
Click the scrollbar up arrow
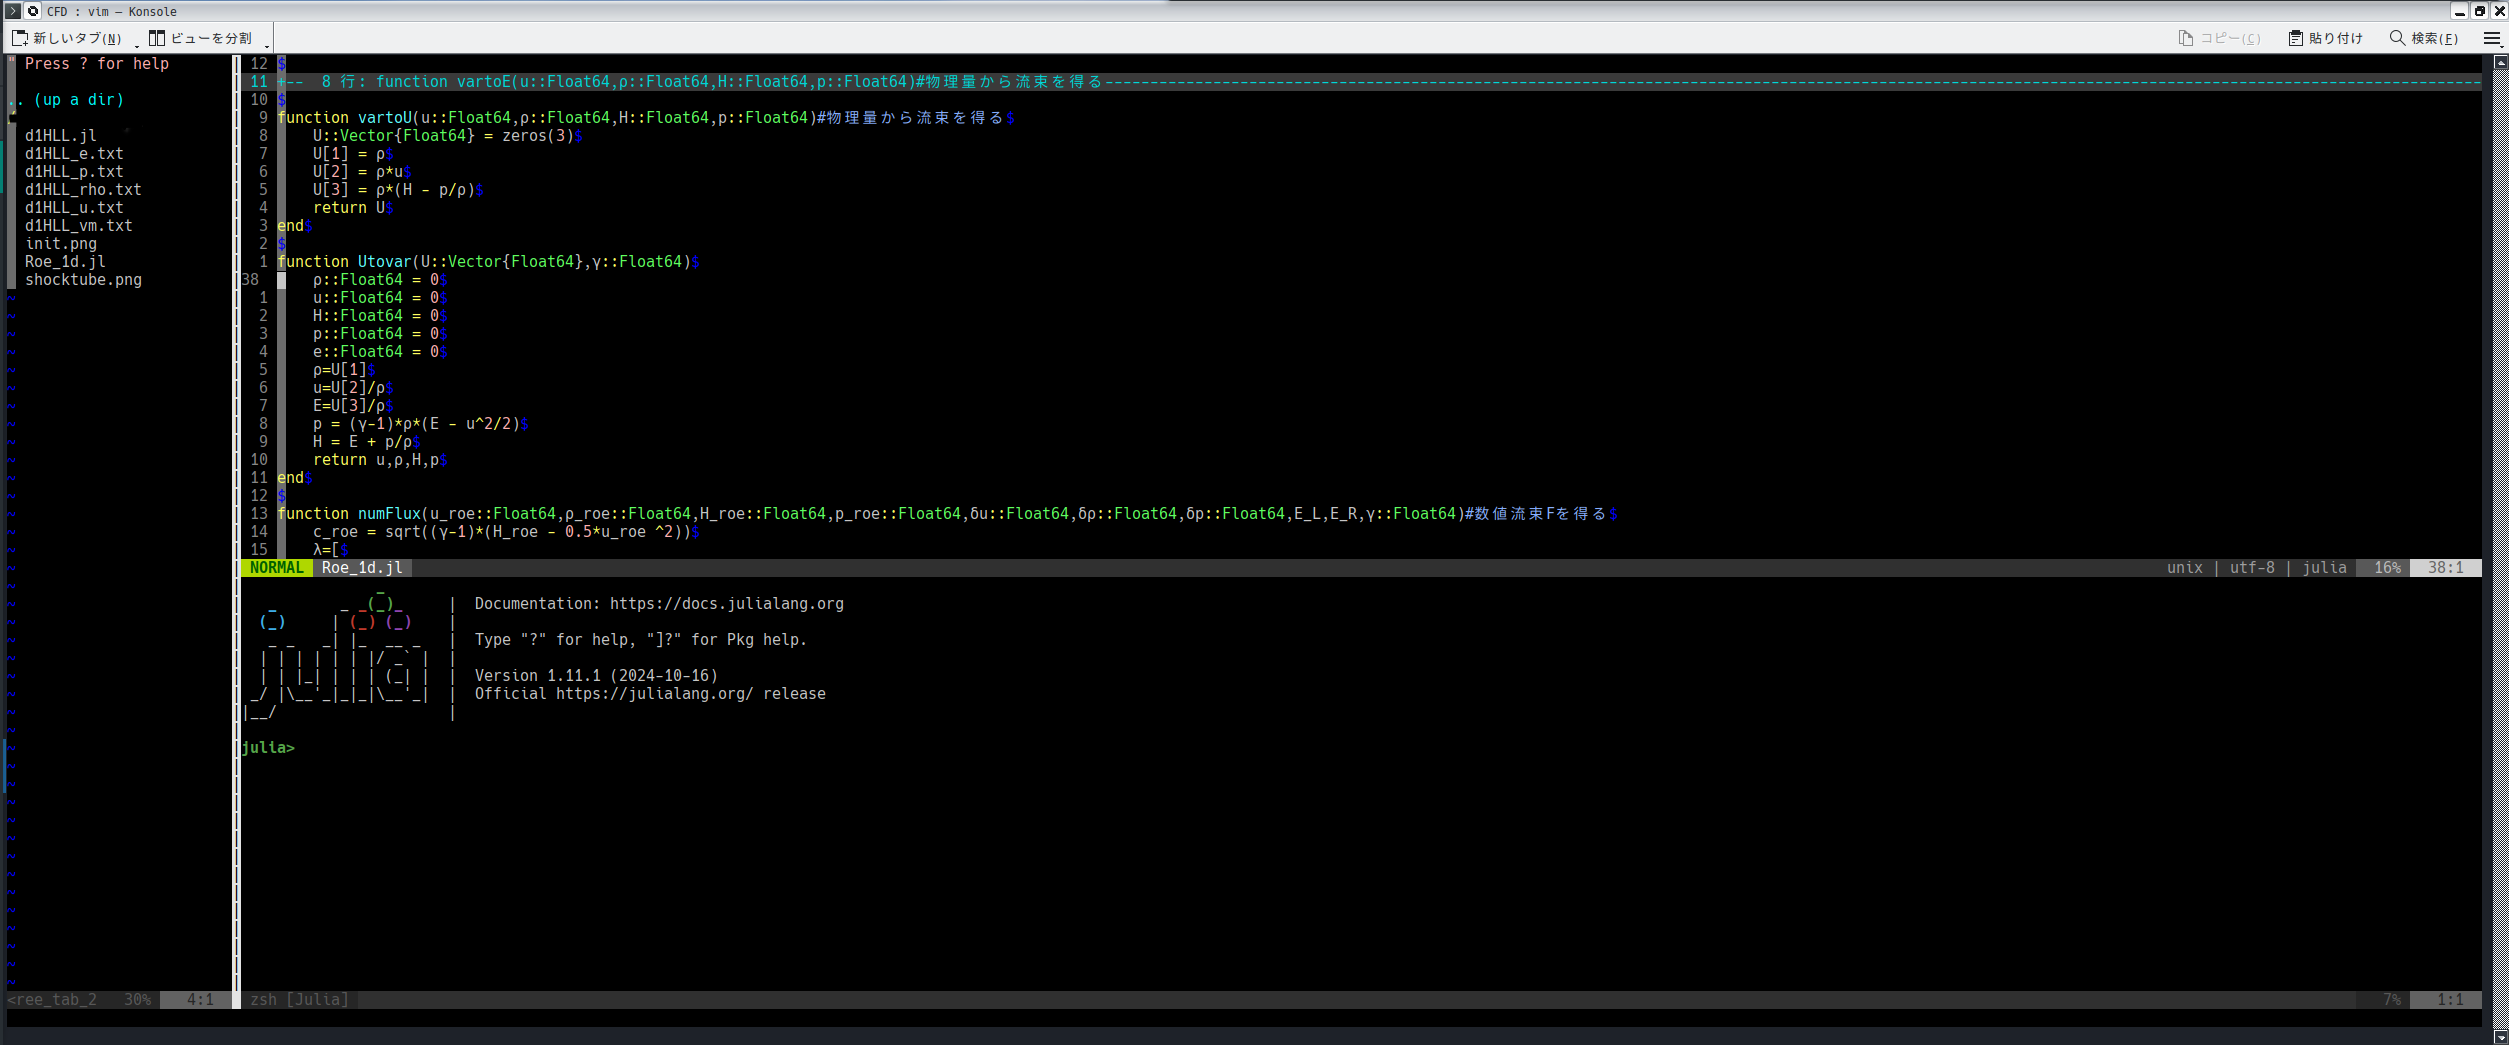click(x=2500, y=62)
